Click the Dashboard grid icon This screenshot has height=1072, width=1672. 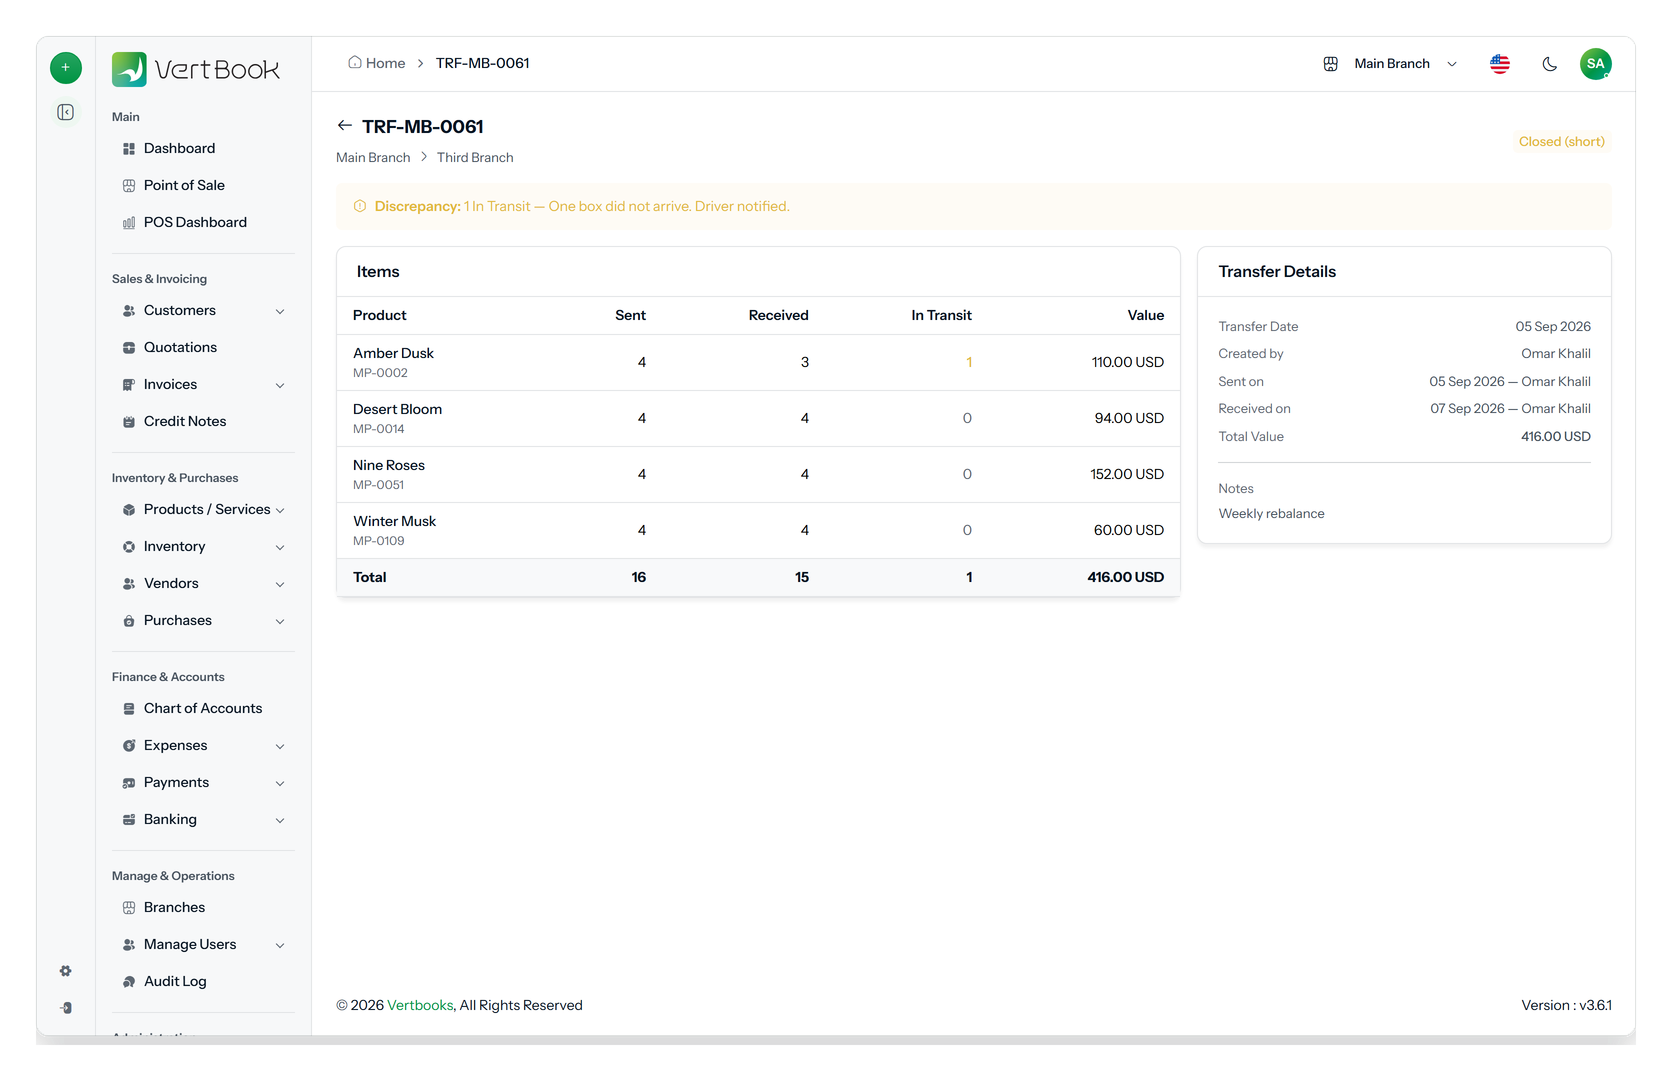click(129, 149)
